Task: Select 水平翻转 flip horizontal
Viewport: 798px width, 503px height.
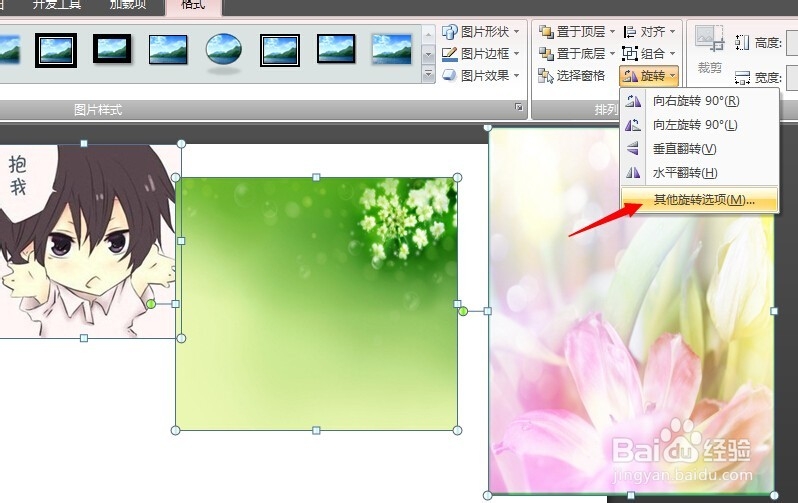Action: tap(699, 173)
